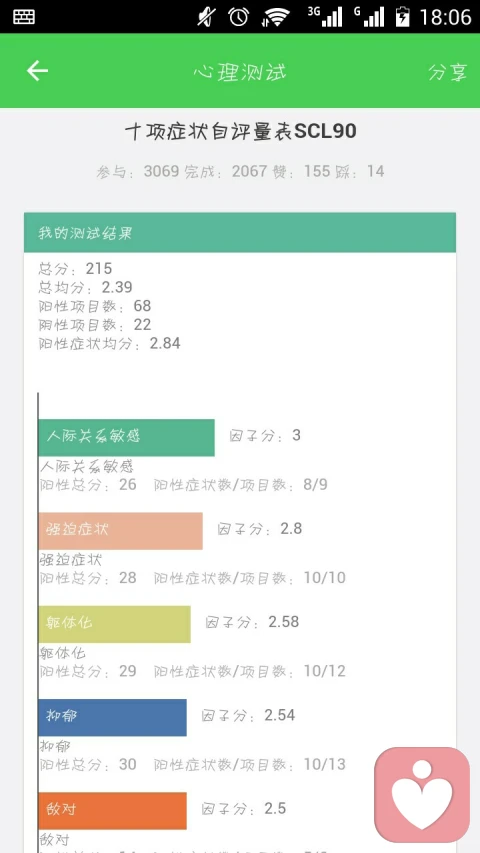The image size is (480, 853).
Task: Tap the pink heart floating icon
Action: click(422, 794)
